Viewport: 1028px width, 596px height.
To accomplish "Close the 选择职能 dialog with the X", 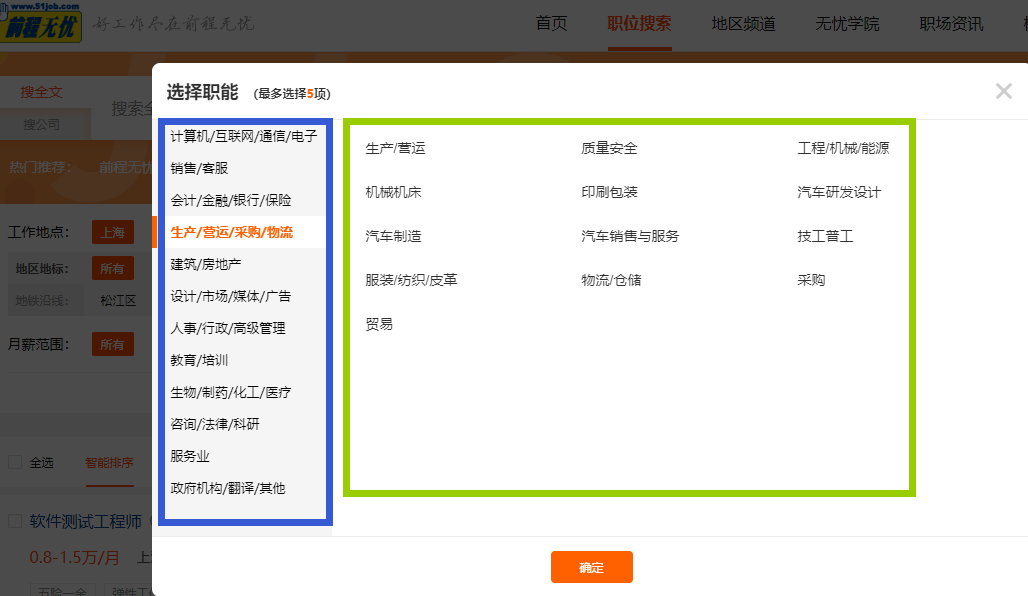I will point(1003,91).
